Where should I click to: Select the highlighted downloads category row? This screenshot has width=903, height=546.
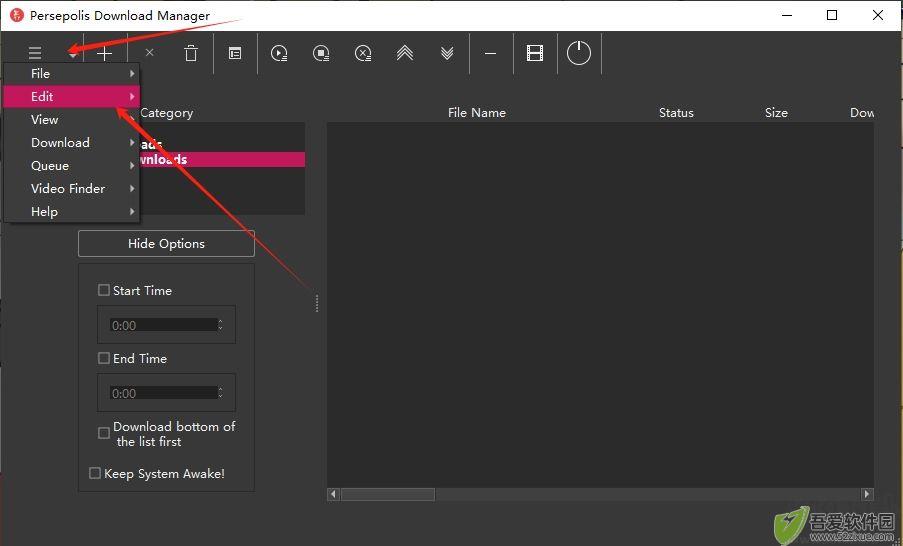pos(222,160)
